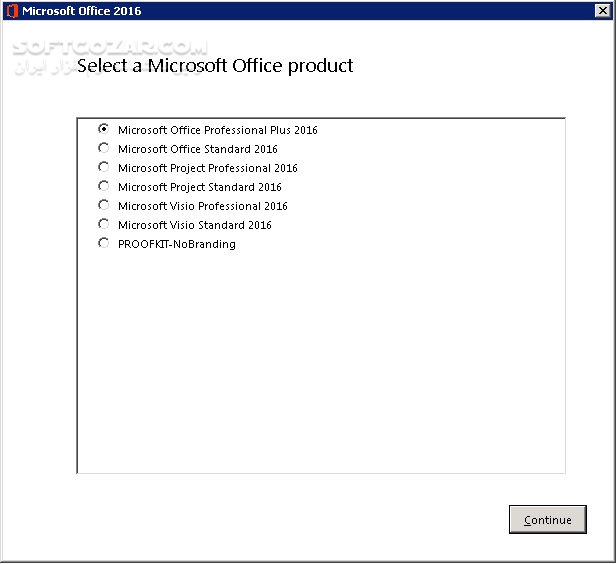Click the 'Microsoft Project Standard 2016' label text
The width and height of the screenshot is (616, 564).
click(200, 187)
